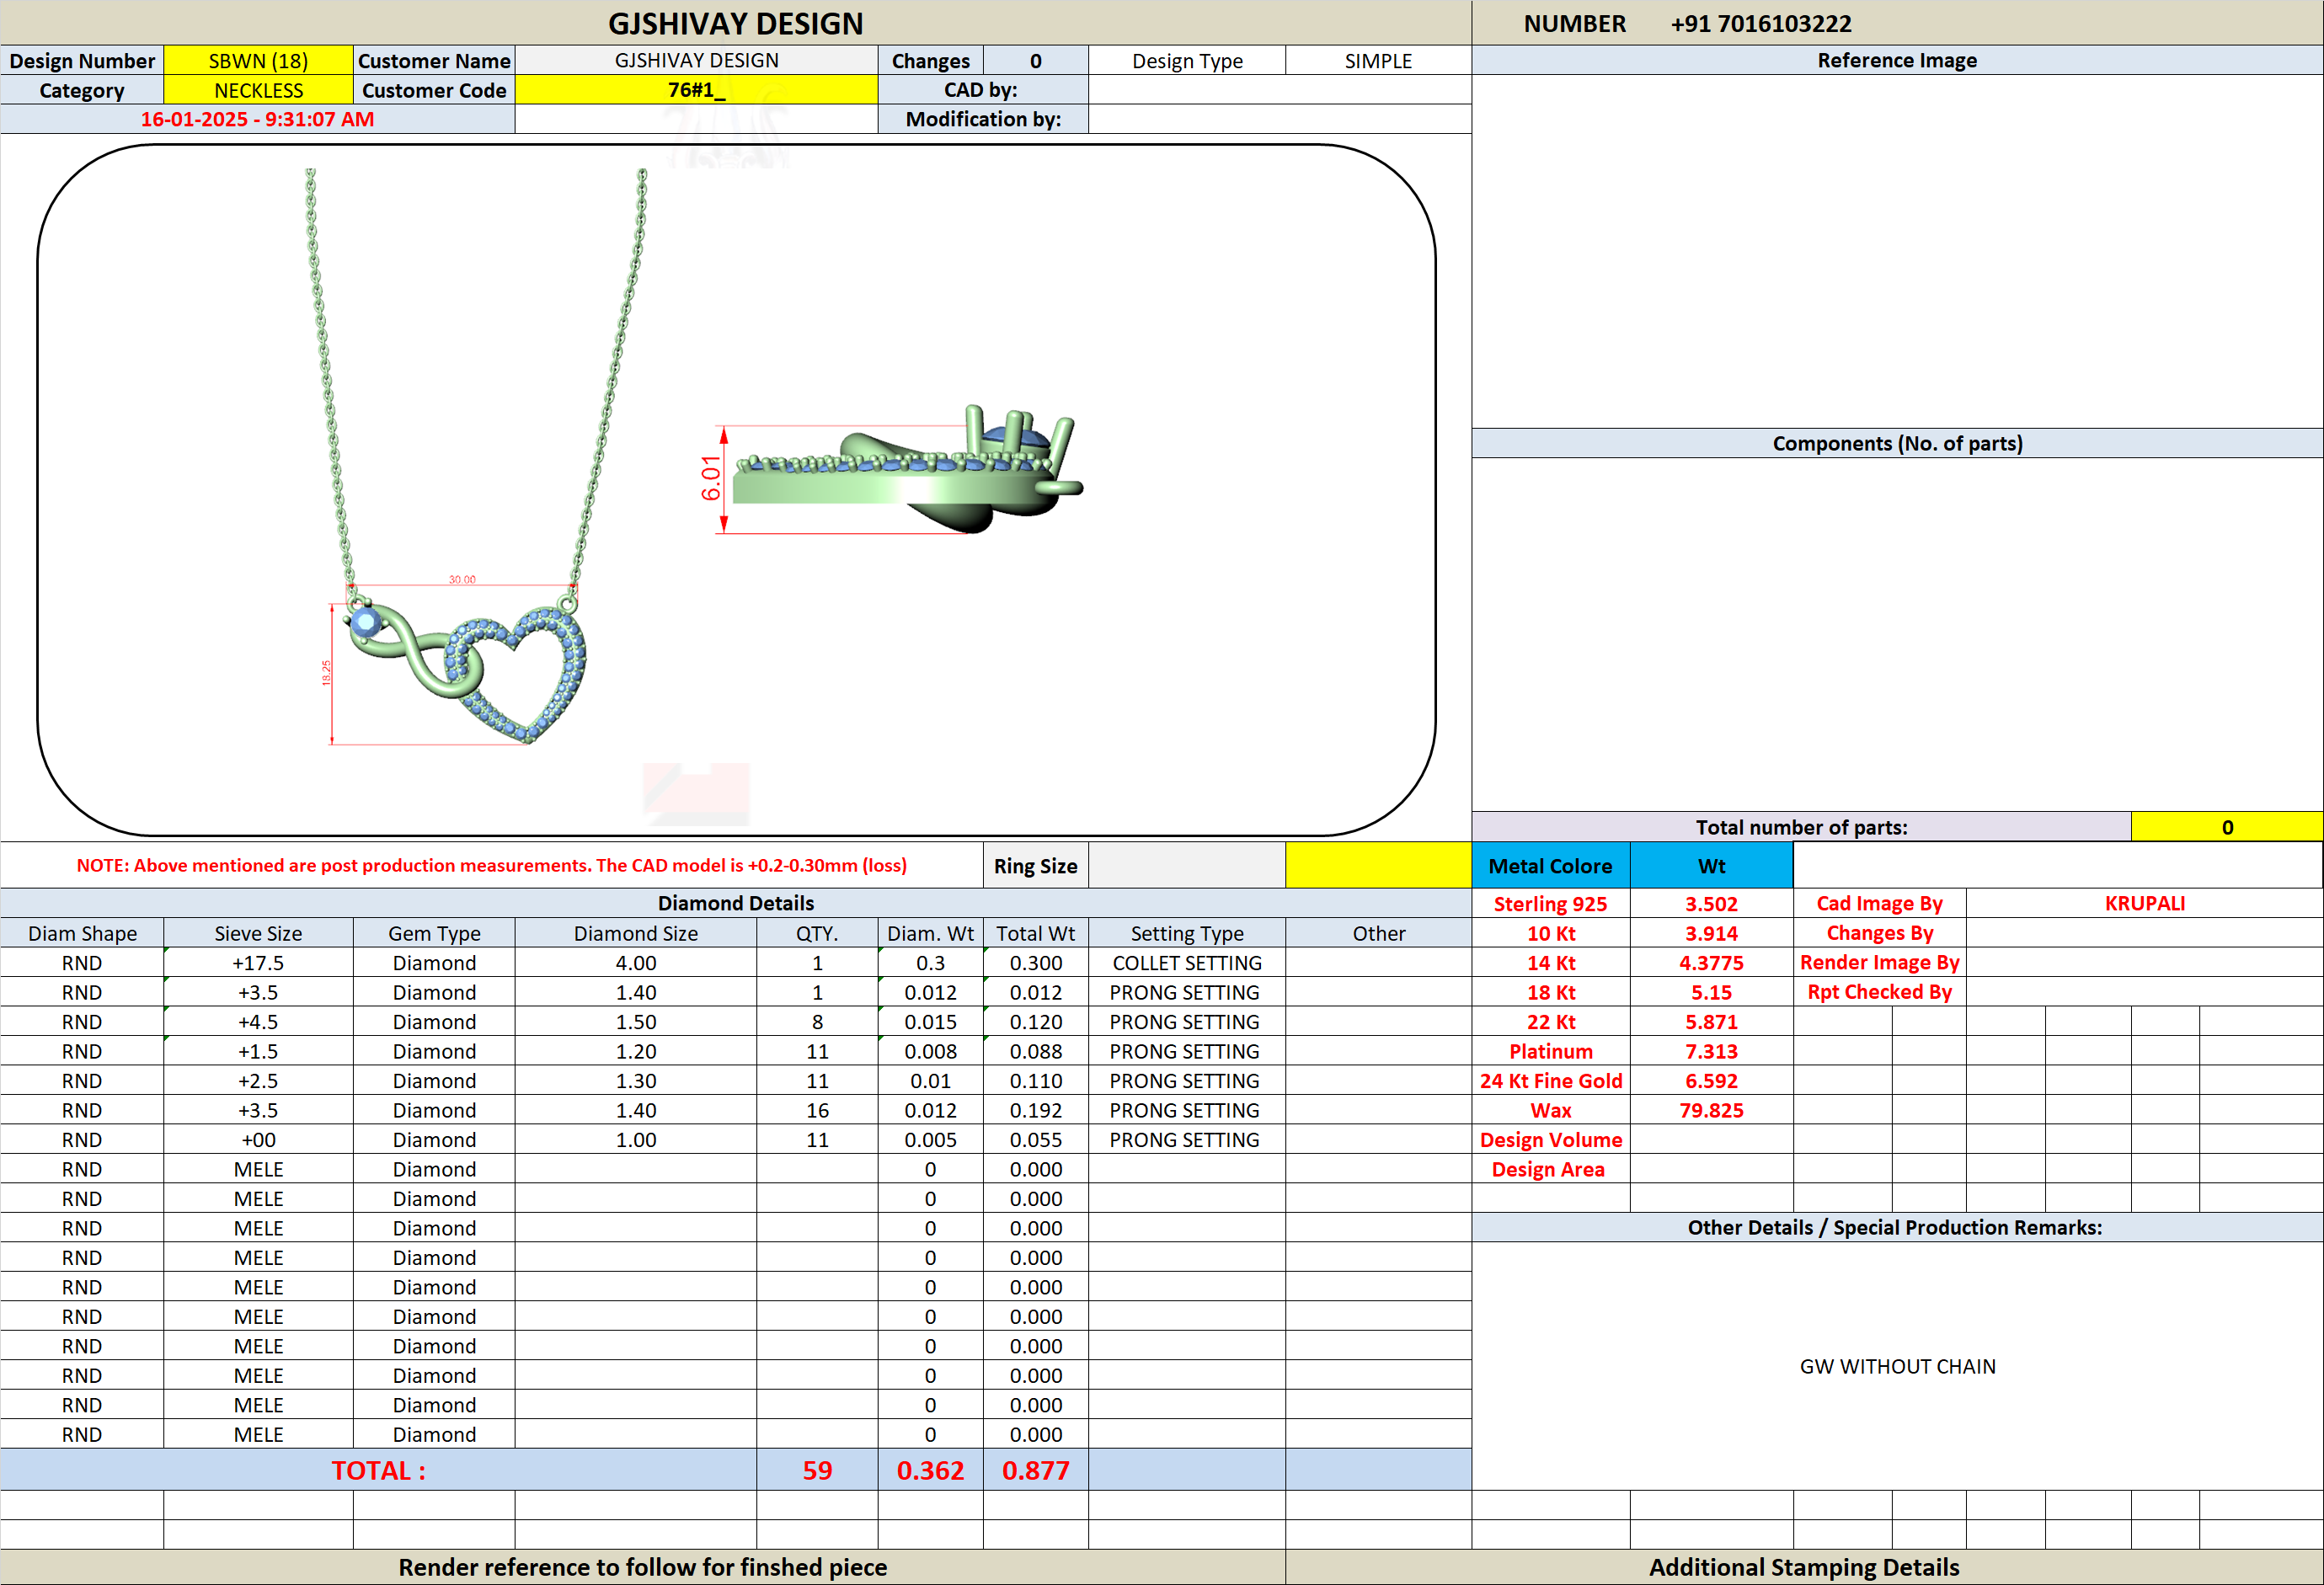Click the date stamp 16-01-2025 cell
Image resolution: width=2324 pixels, height=1585 pixels.
(x=257, y=119)
